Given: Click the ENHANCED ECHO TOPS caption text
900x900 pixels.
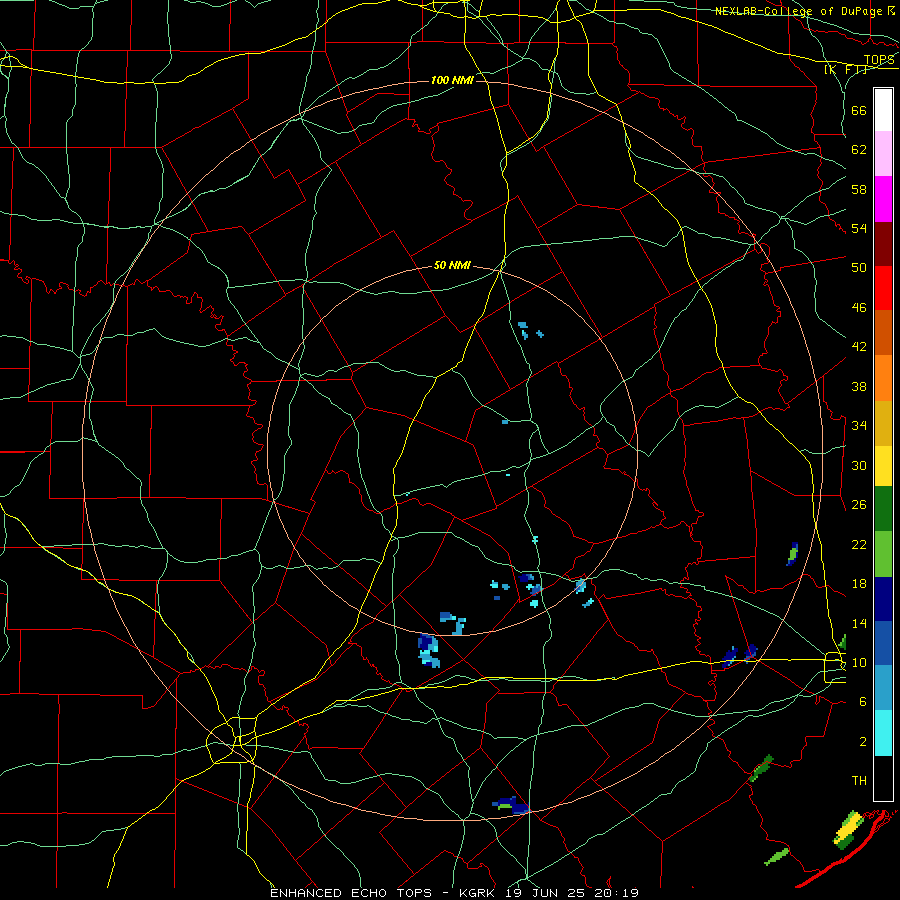Looking at the screenshot, I should tap(351, 893).
